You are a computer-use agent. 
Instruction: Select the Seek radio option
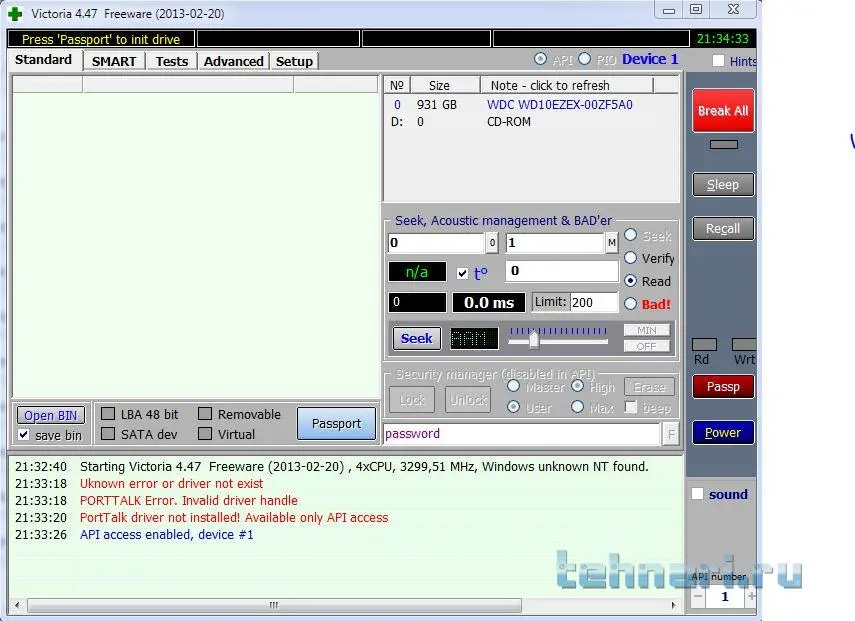coord(630,234)
